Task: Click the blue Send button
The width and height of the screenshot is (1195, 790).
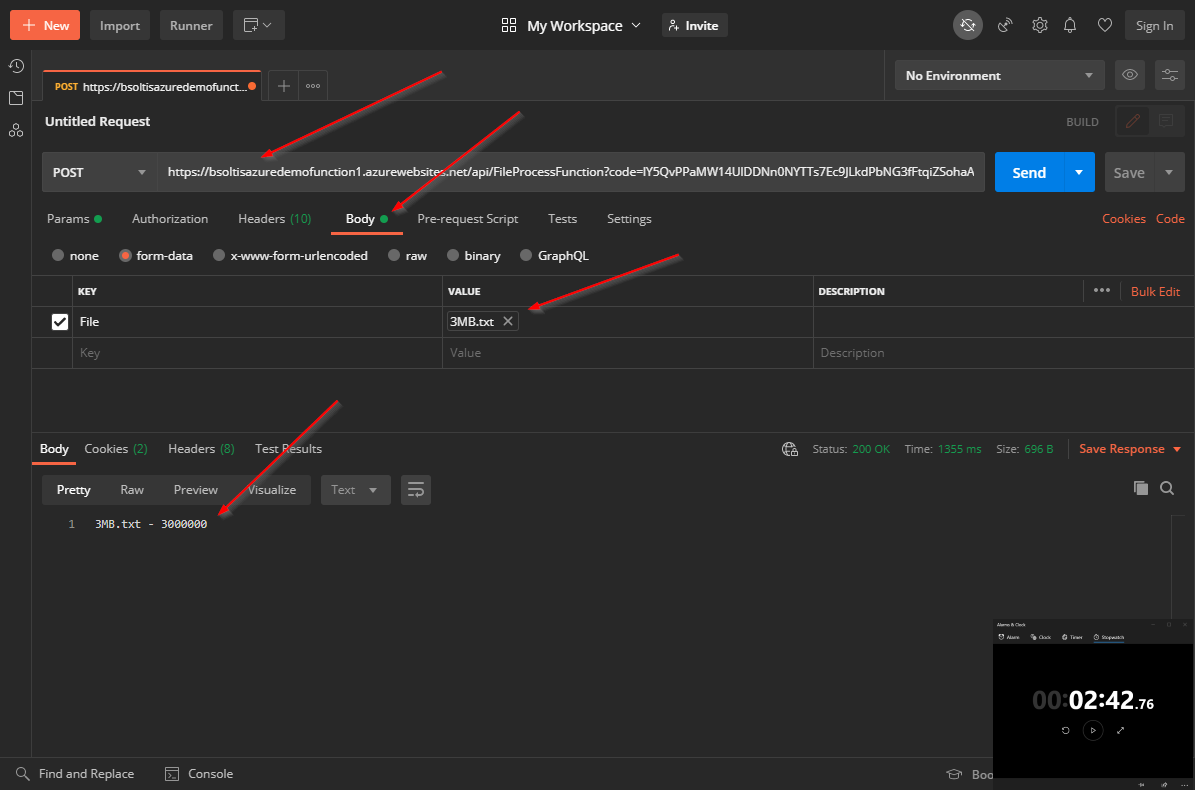Action: 1029,172
